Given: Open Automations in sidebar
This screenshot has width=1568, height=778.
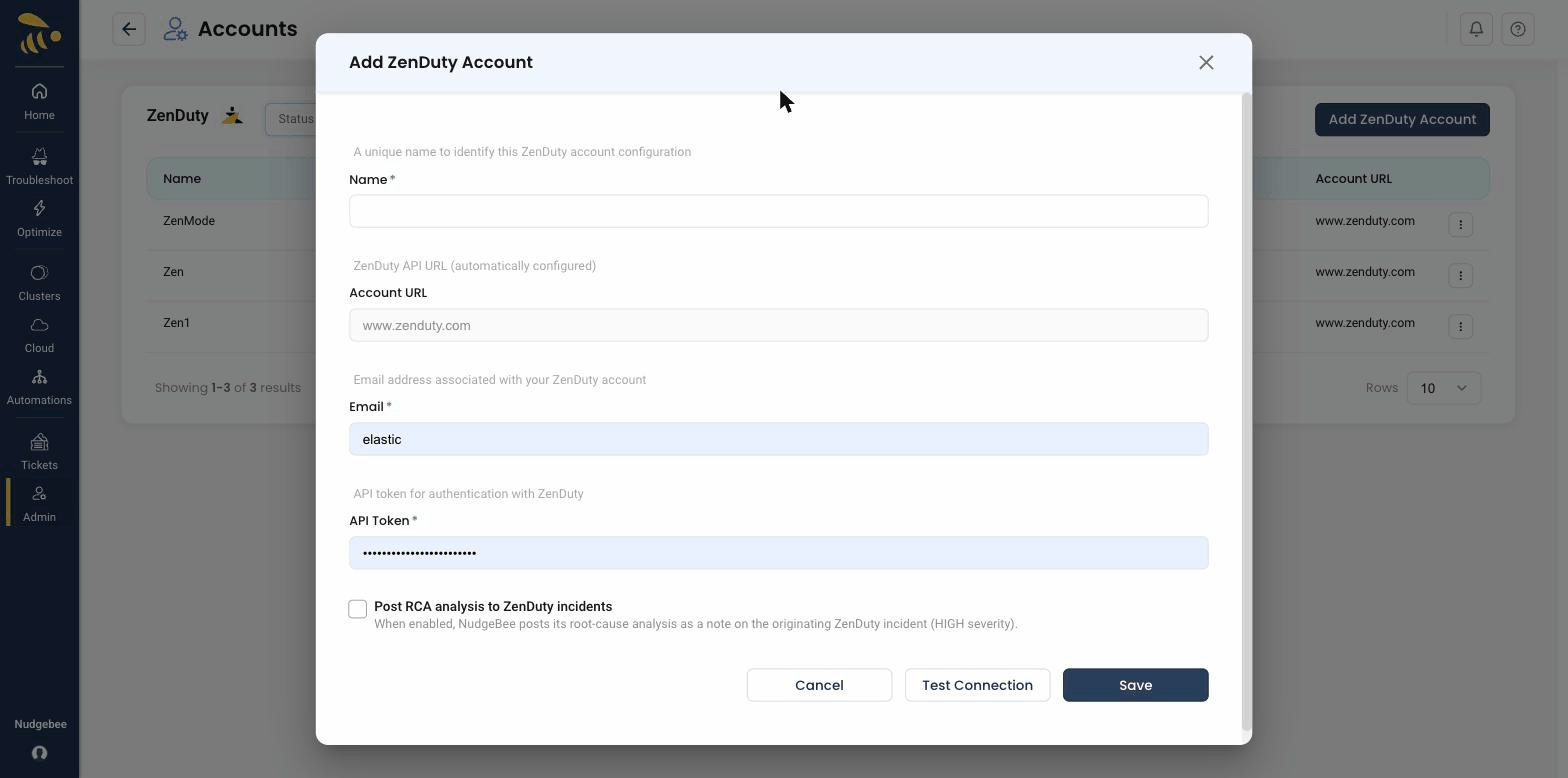Looking at the screenshot, I should coord(39,387).
